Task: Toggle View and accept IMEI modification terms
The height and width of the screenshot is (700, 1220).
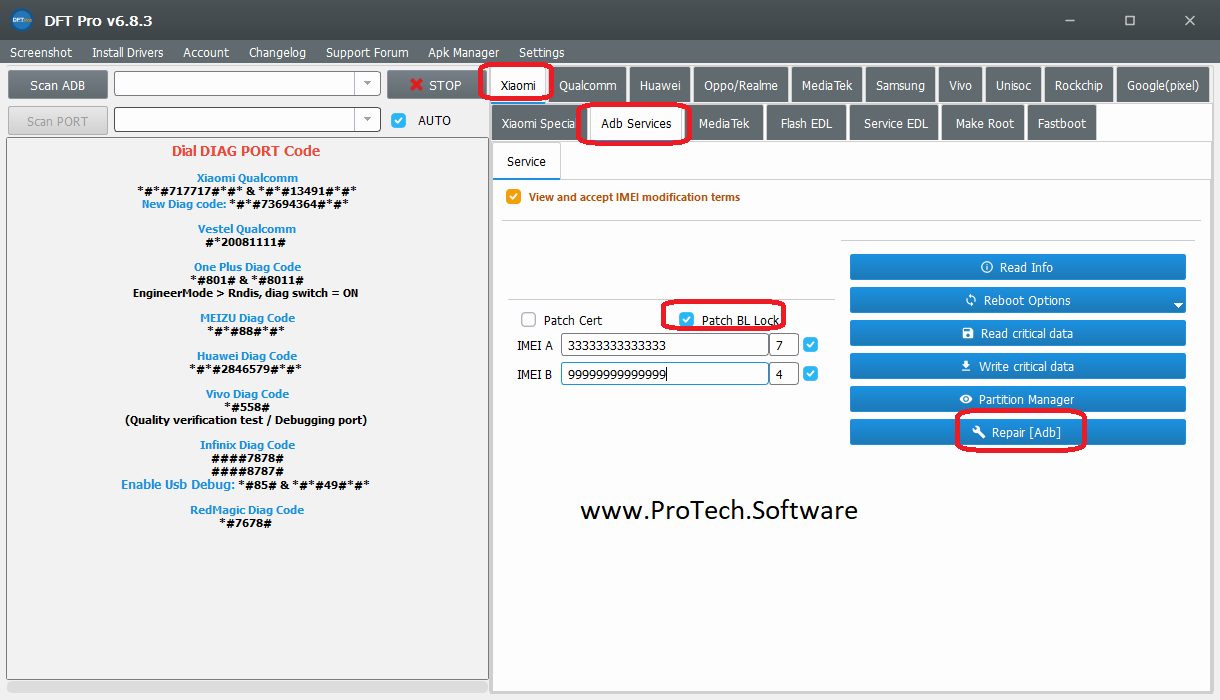Action: click(x=513, y=197)
